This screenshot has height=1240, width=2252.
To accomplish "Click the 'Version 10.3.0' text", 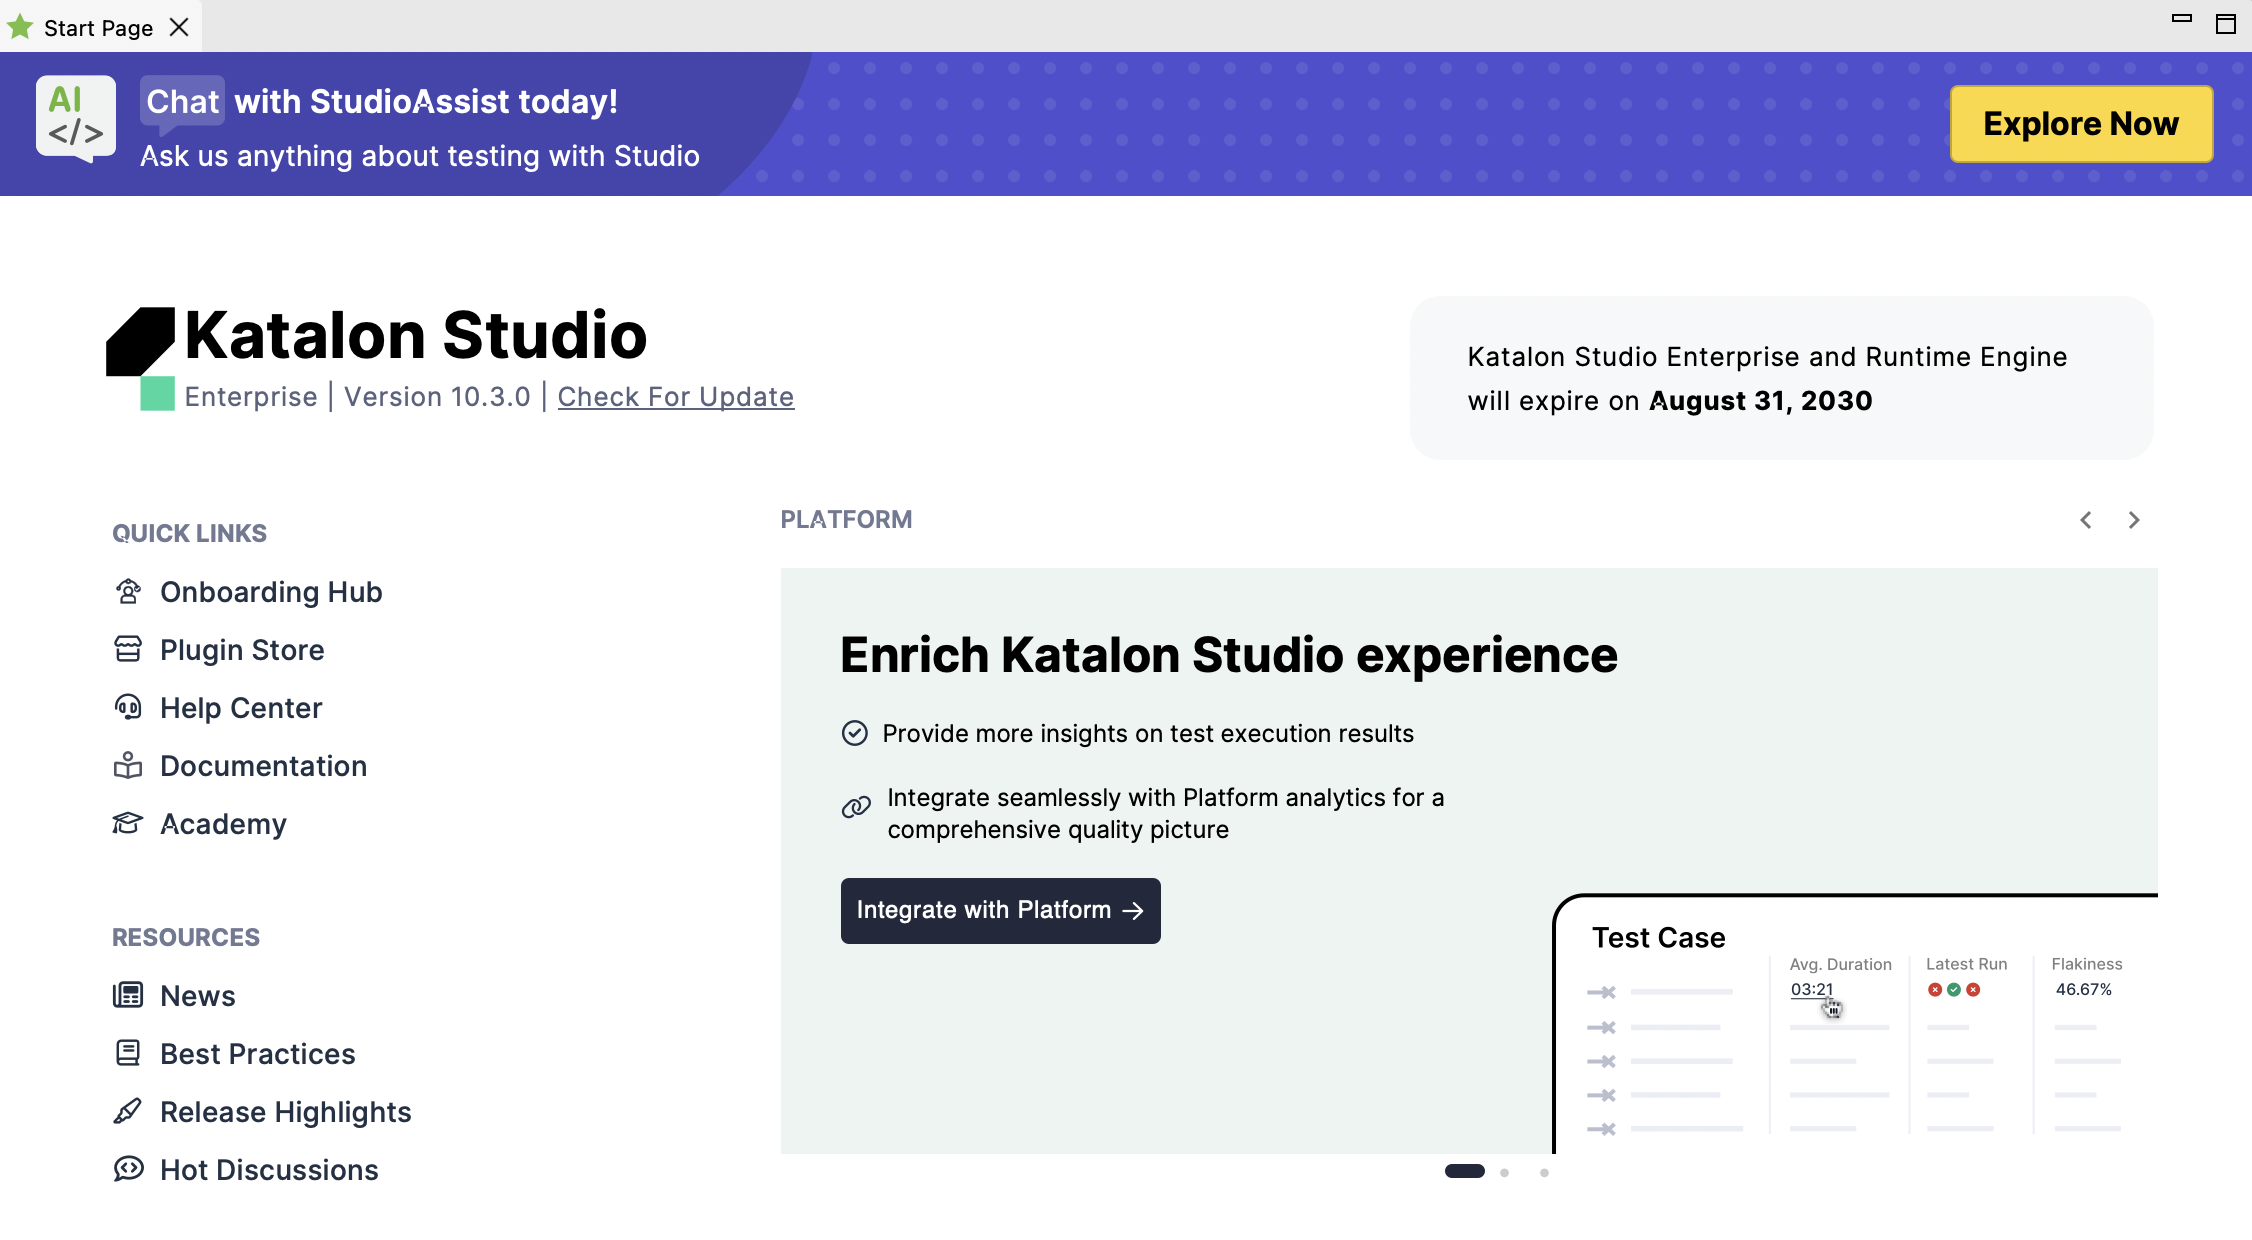I will click(437, 397).
